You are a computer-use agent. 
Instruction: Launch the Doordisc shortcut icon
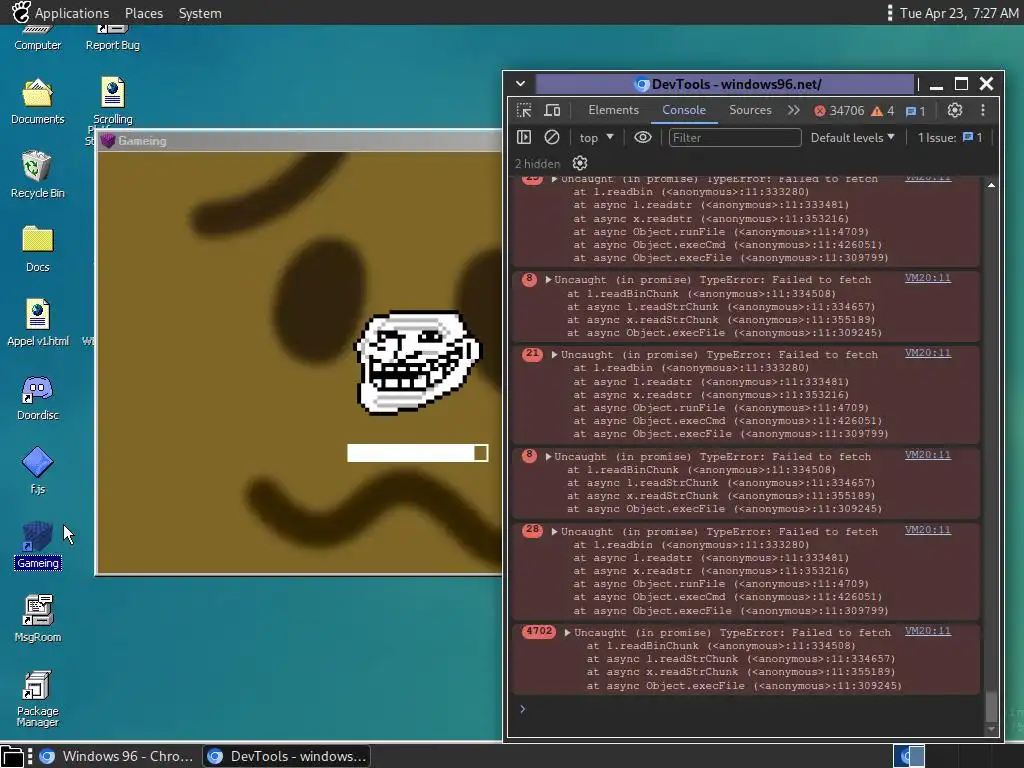pyautogui.click(x=37, y=397)
